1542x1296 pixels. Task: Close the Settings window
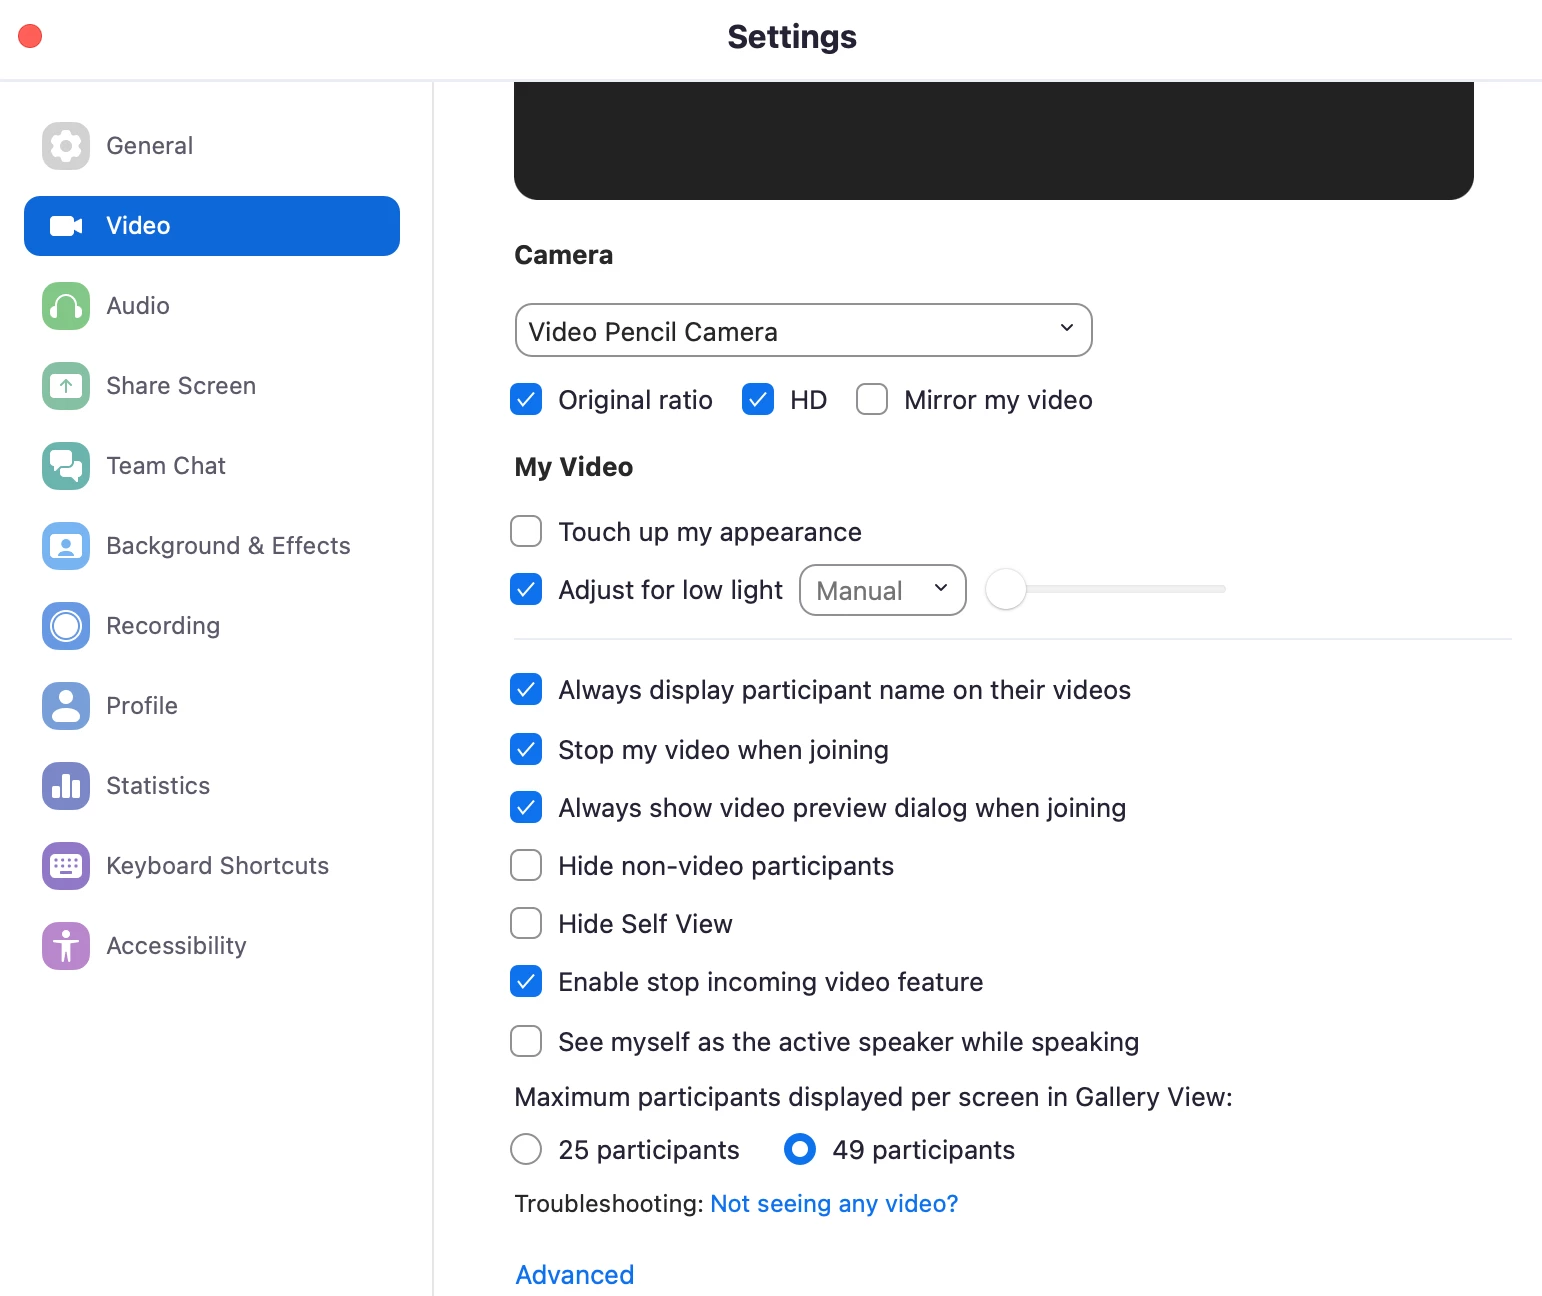point(30,36)
